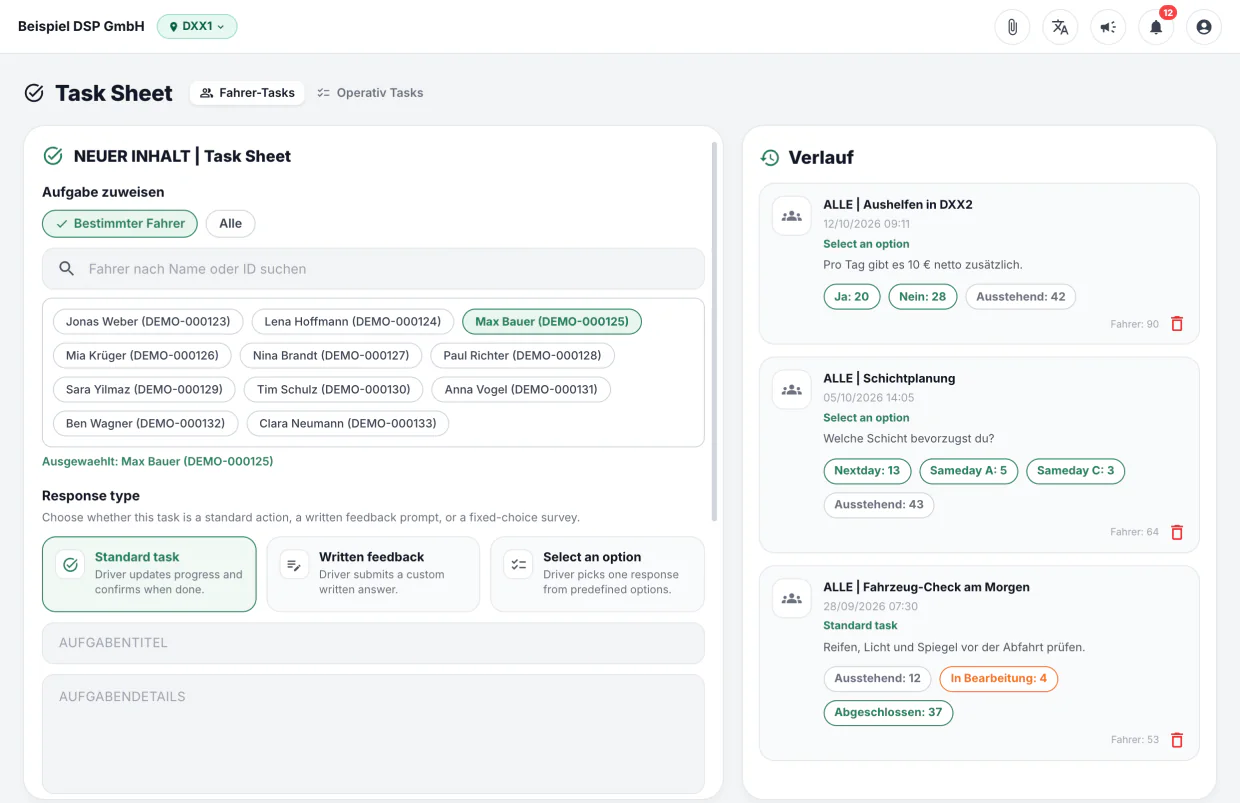Choose Standard task response type
The height and width of the screenshot is (803, 1240).
[x=149, y=574]
